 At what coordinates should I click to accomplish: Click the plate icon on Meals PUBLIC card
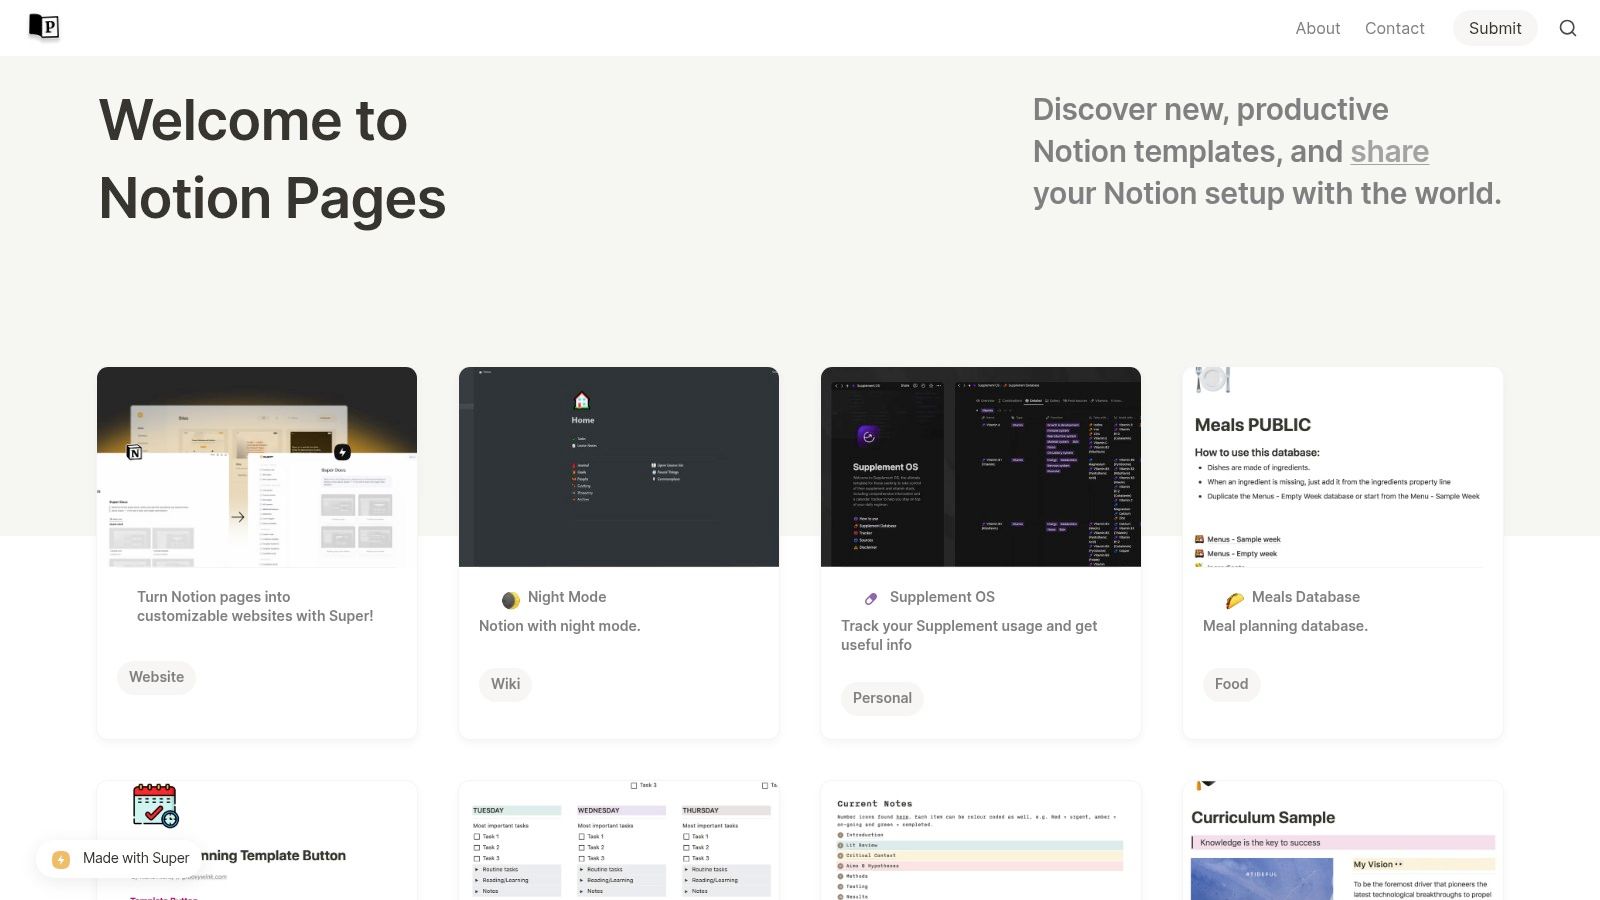pos(1212,380)
